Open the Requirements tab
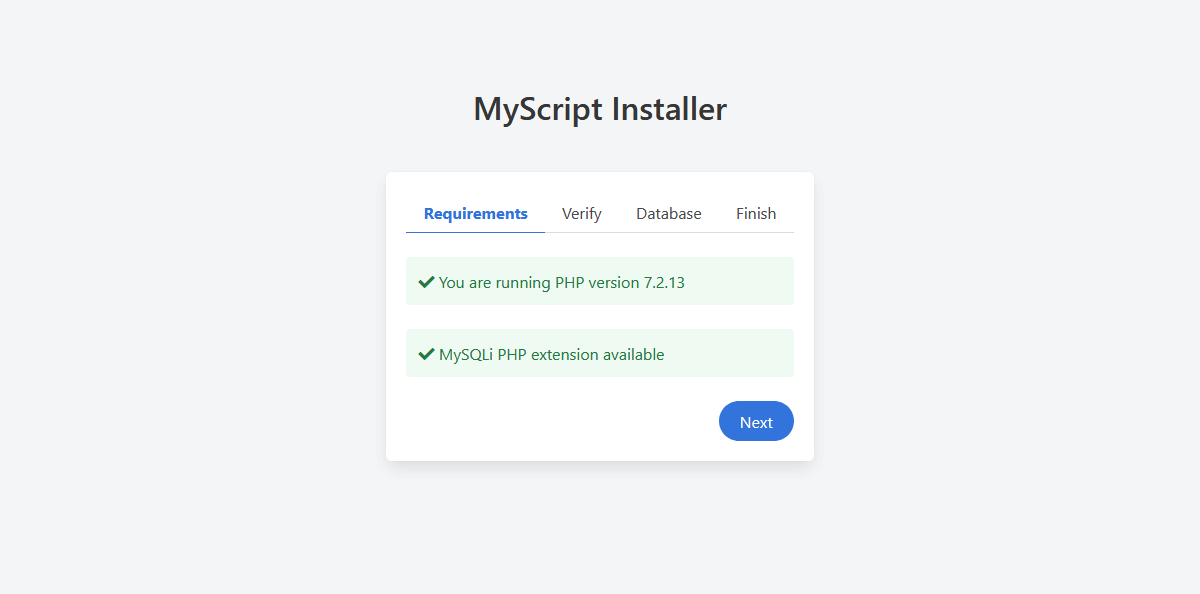The image size is (1200, 594). pyautogui.click(x=475, y=213)
